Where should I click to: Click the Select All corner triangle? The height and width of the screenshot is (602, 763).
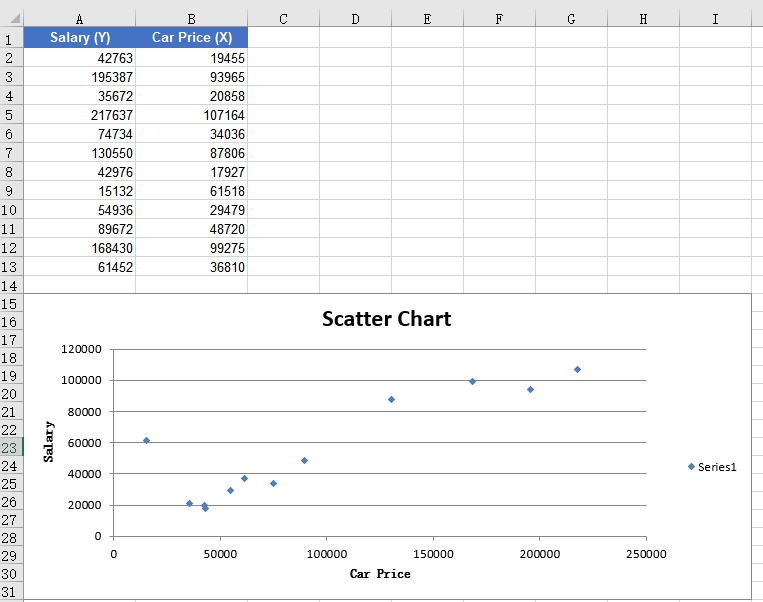(x=15, y=19)
